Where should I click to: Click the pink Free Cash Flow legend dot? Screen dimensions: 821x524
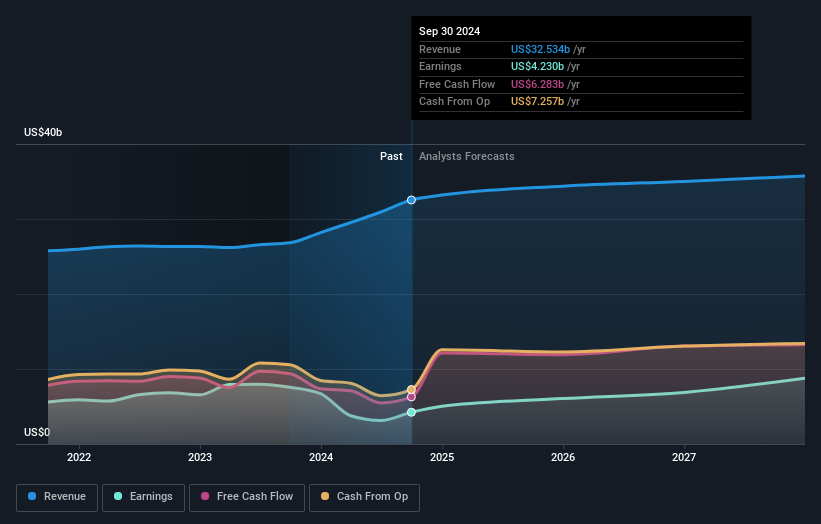205,496
